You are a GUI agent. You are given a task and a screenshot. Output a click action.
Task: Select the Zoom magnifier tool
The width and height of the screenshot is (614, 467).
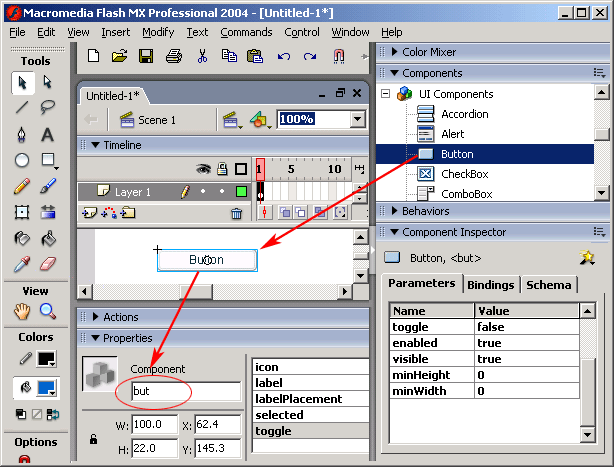(x=48, y=312)
